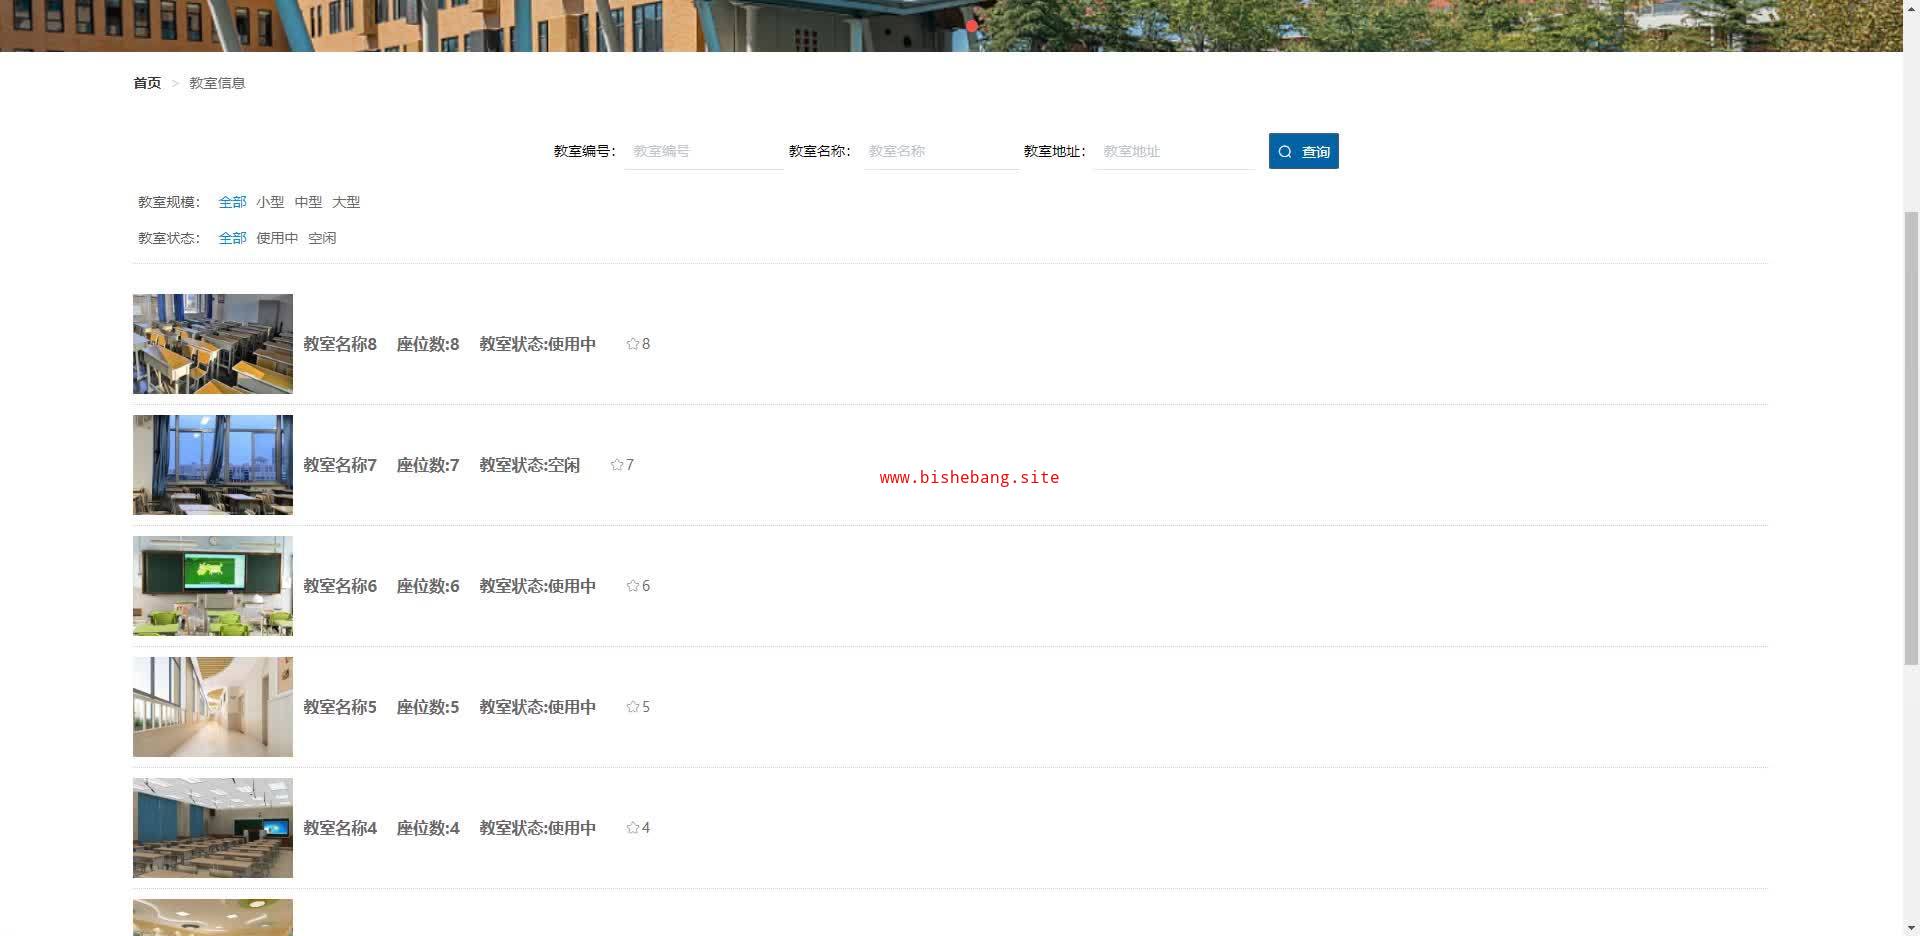
Task: Click the 座位数:8 text
Action: coord(428,344)
